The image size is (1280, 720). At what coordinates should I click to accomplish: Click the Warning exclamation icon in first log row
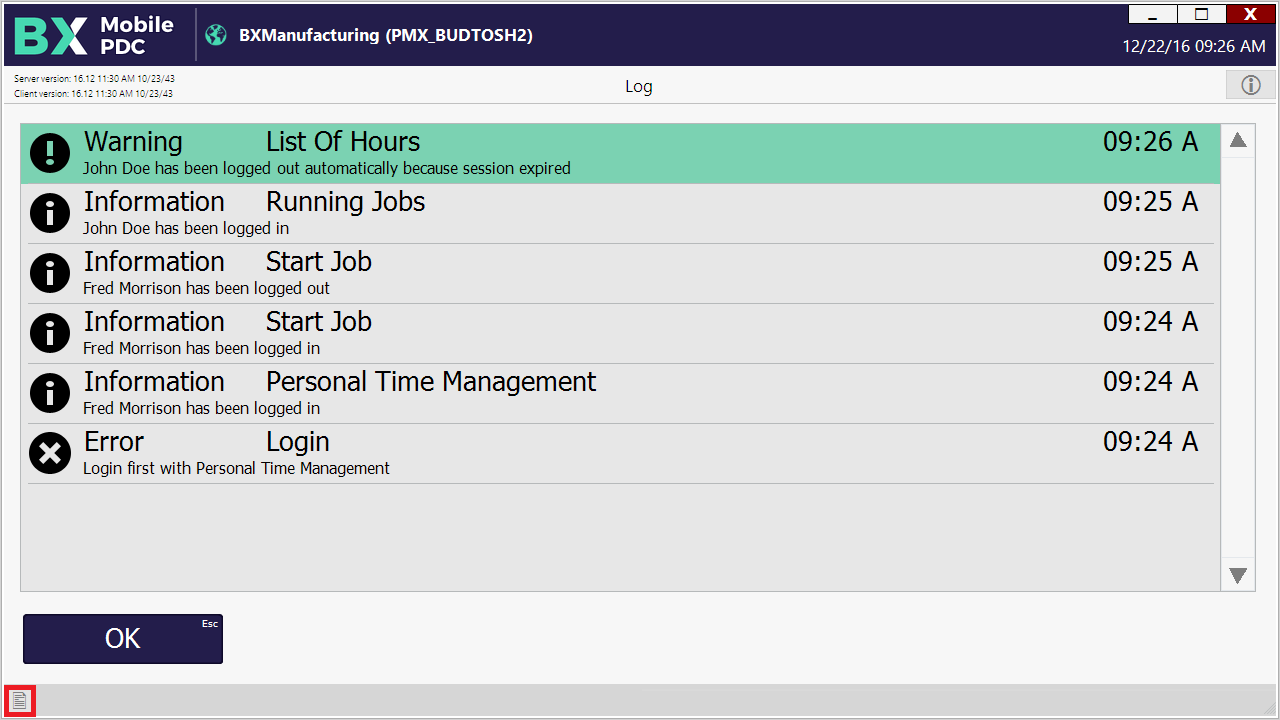(x=50, y=153)
